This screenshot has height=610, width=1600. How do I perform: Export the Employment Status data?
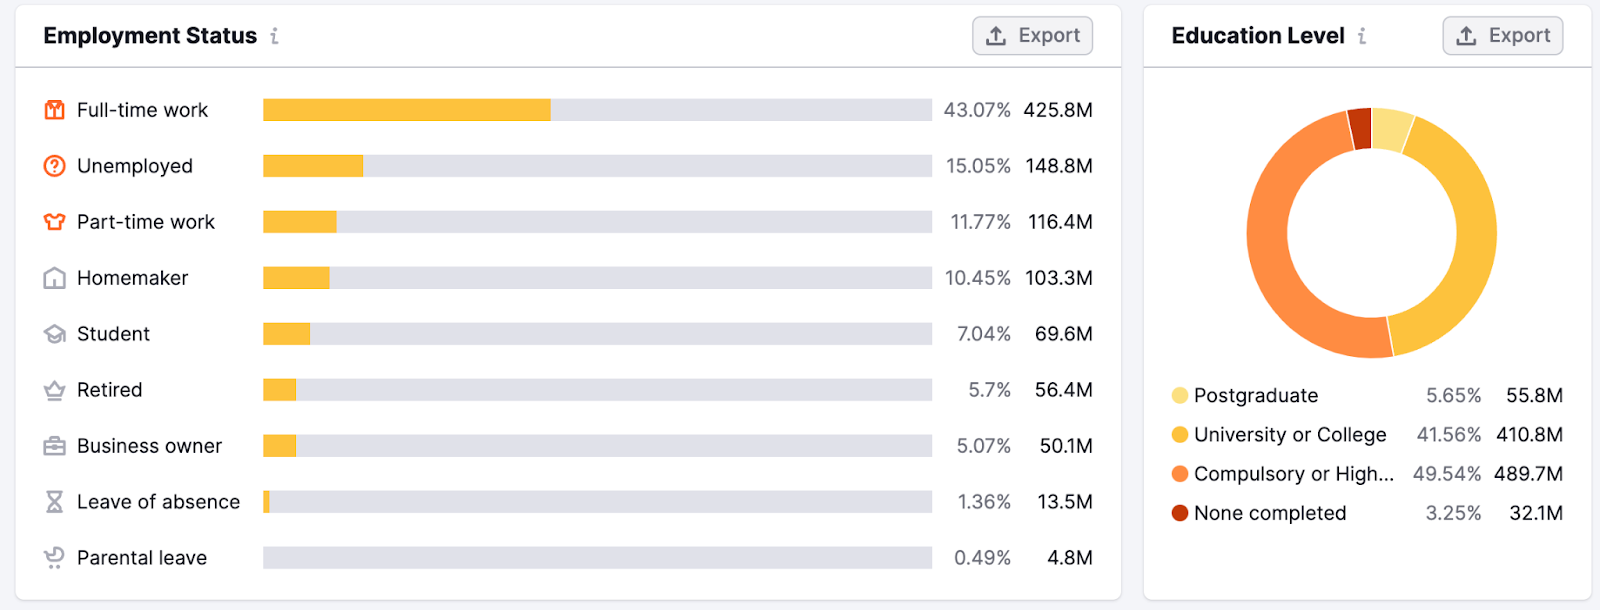1032,36
